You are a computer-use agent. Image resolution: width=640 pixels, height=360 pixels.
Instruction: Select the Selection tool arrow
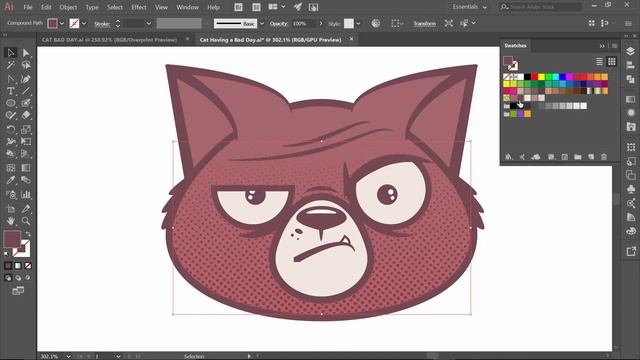tap(11, 52)
